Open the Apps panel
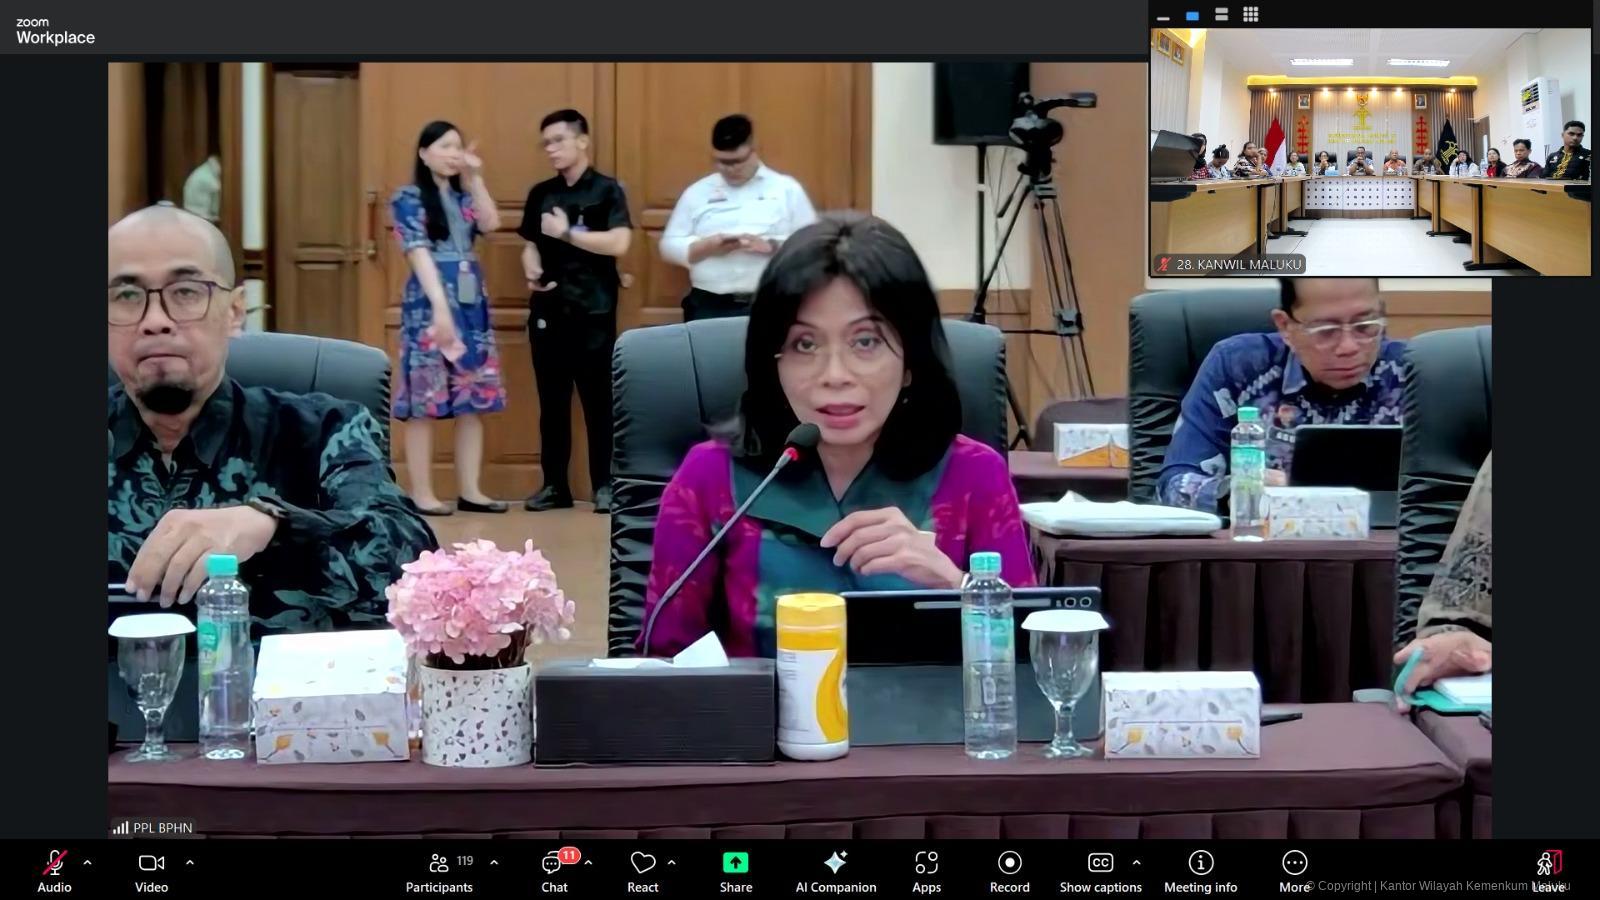This screenshot has height=900, width=1600. coord(926,863)
